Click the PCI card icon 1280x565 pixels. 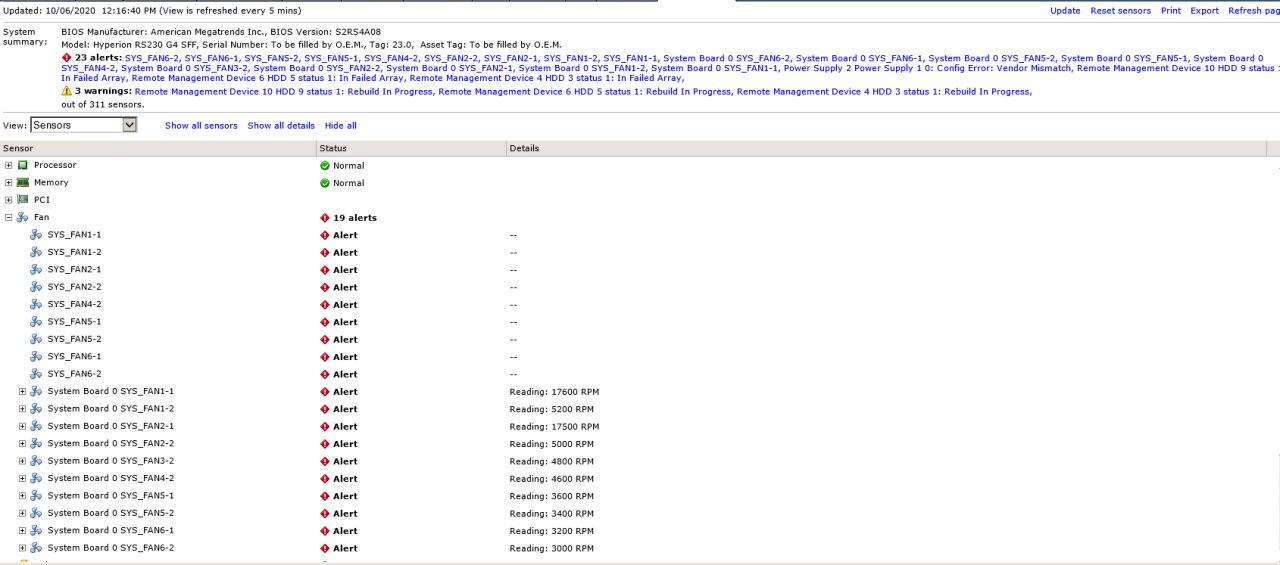coord(22,200)
